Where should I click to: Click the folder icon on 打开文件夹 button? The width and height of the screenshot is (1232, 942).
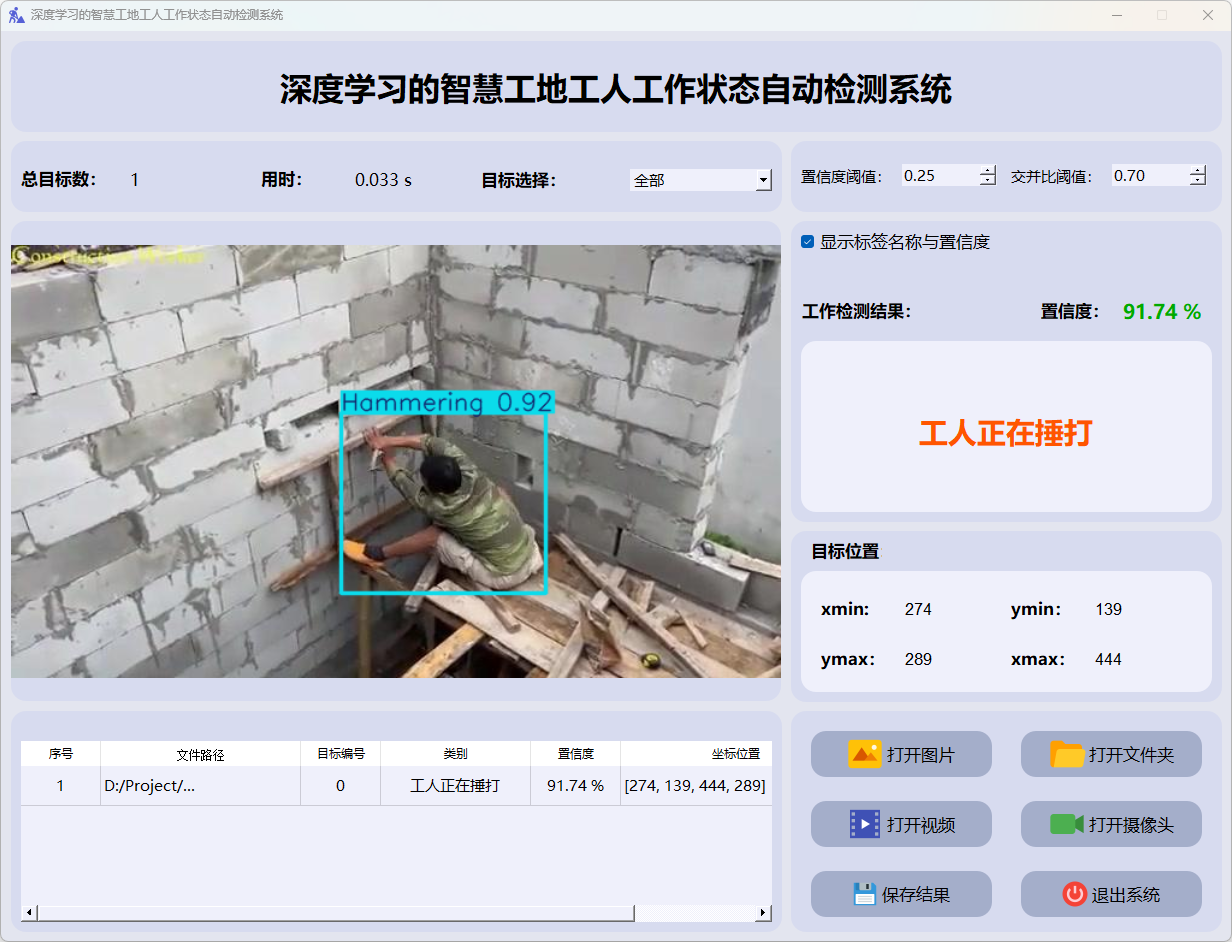[x=1067, y=754]
